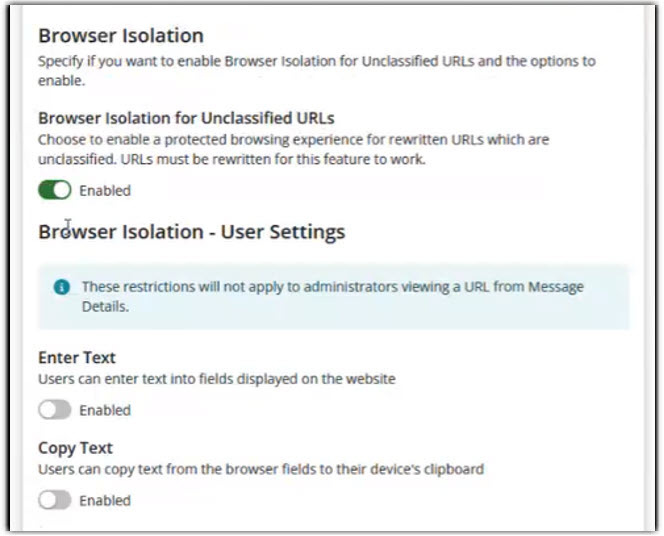Click the blue info icon in the notice banner
This screenshot has width=664, height=536.
pyautogui.click(x=62, y=287)
